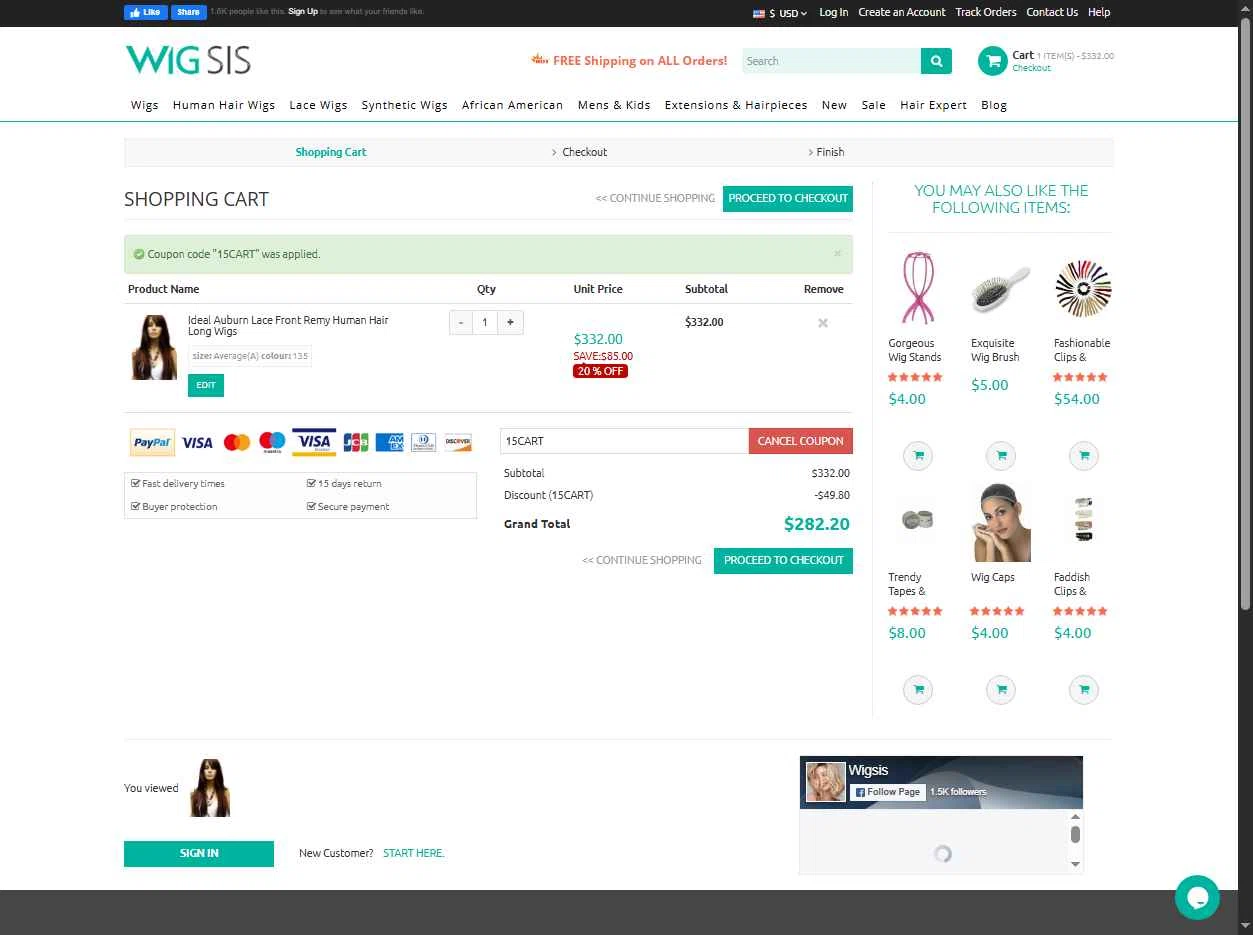
Task: Click the JCB card logo
Action: click(x=356, y=442)
